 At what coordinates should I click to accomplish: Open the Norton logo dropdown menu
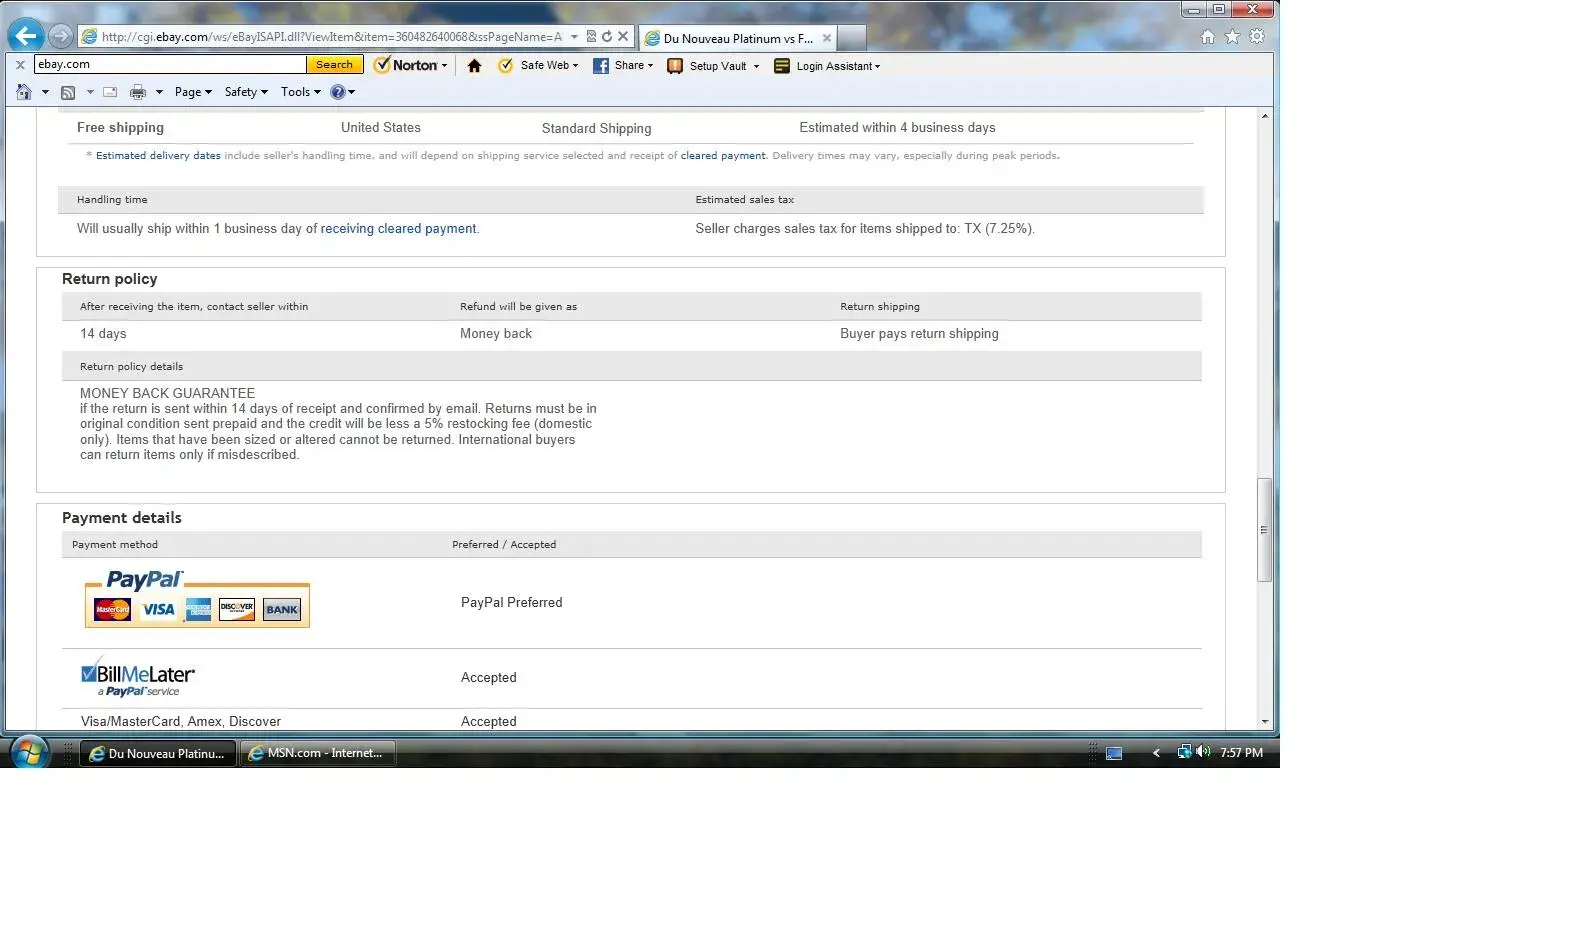(410, 65)
